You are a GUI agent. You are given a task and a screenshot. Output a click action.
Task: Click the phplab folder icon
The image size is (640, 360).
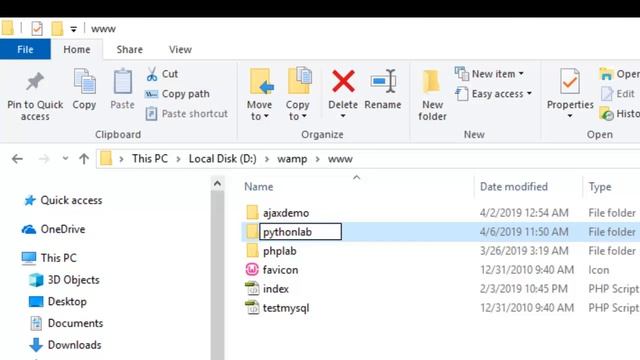(x=252, y=250)
